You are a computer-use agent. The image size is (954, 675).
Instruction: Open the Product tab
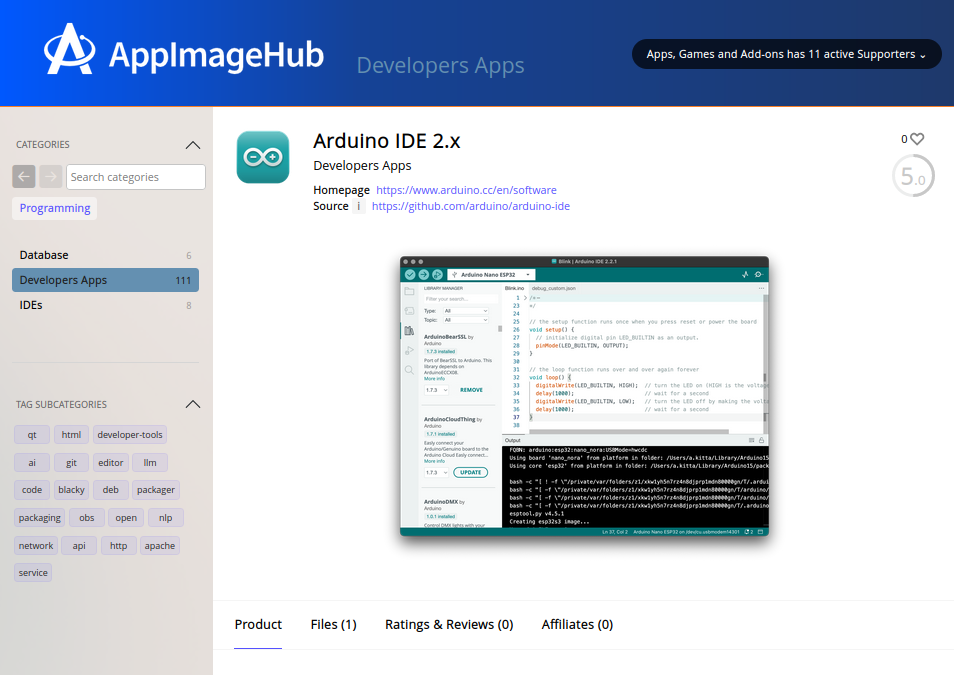(258, 624)
